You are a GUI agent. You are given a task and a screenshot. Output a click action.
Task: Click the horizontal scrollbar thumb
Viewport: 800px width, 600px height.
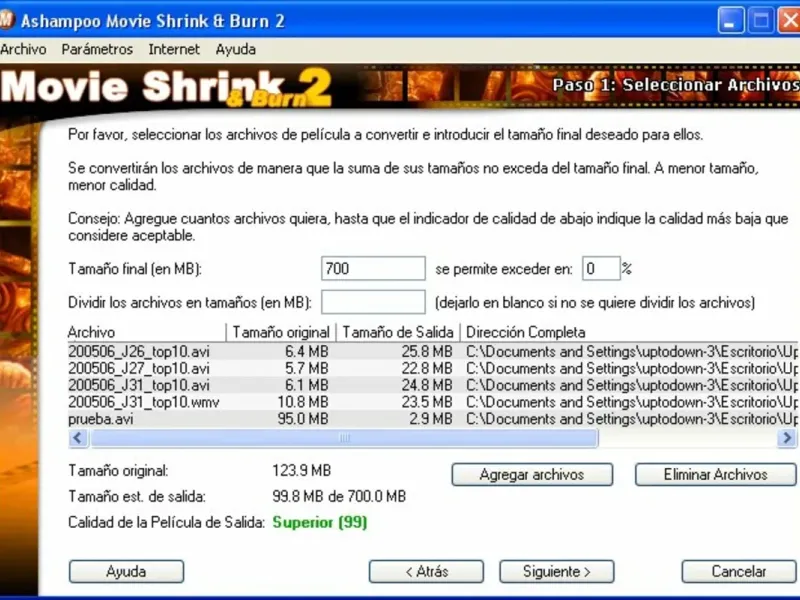344,438
